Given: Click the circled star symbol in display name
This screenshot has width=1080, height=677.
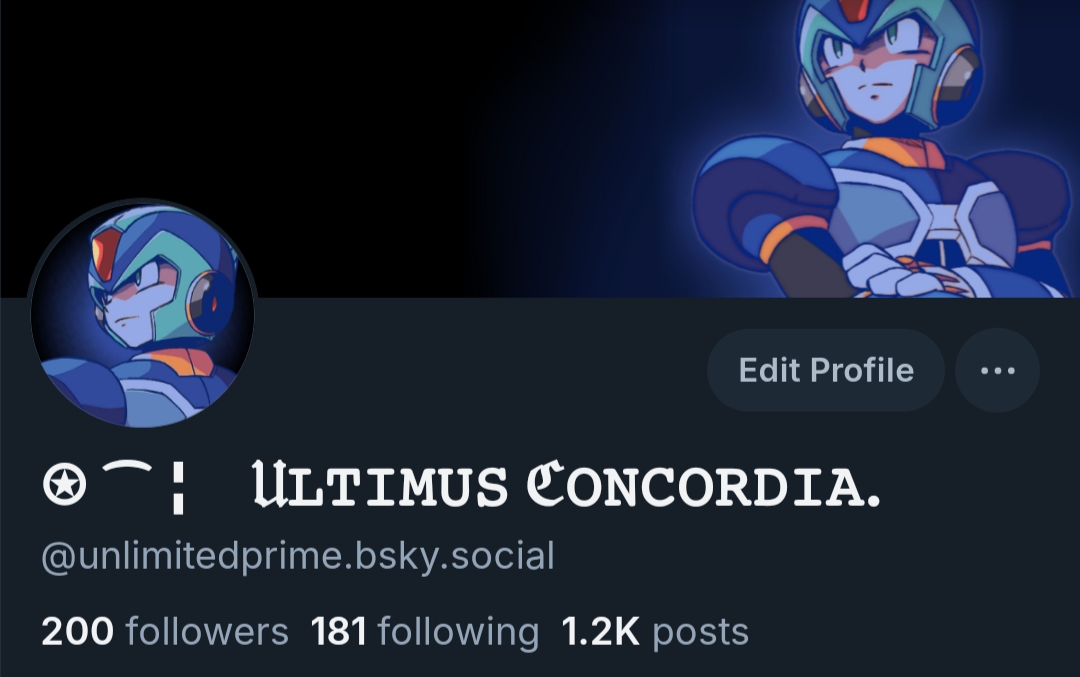Looking at the screenshot, I should (x=65, y=485).
